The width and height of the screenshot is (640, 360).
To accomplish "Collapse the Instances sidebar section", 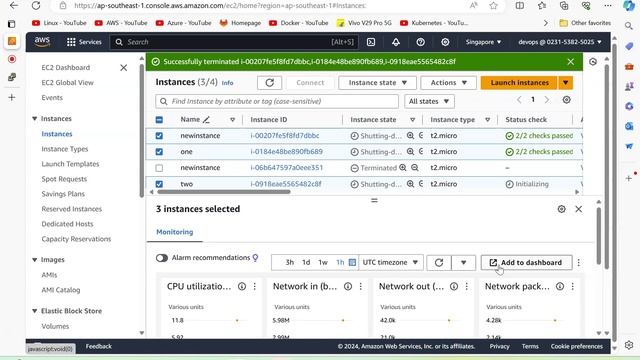I will [34, 119].
